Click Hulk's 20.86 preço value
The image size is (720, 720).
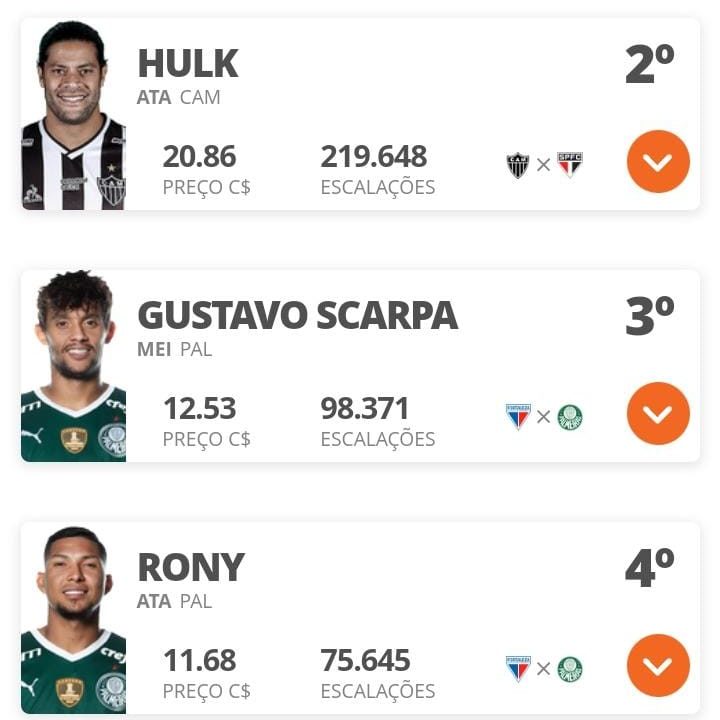coord(200,157)
